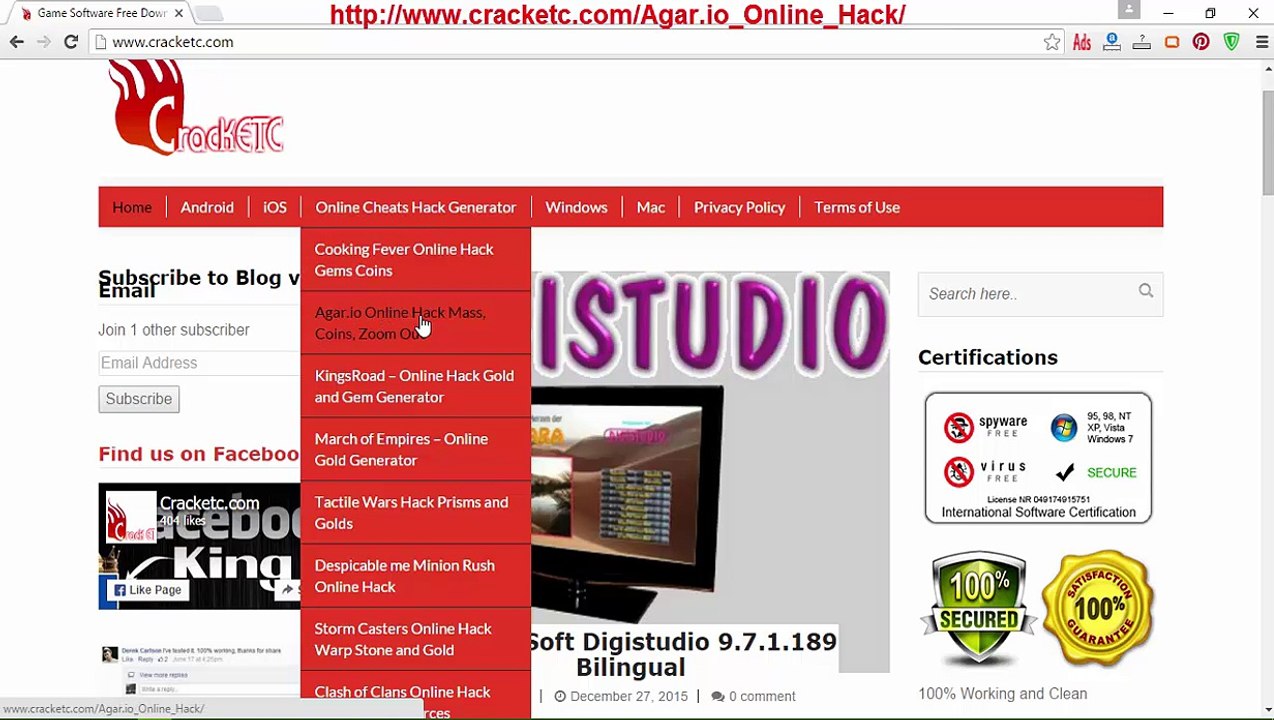This screenshot has width=1274, height=720.
Task: Reload the page using the refresh icon
Action: [71, 42]
